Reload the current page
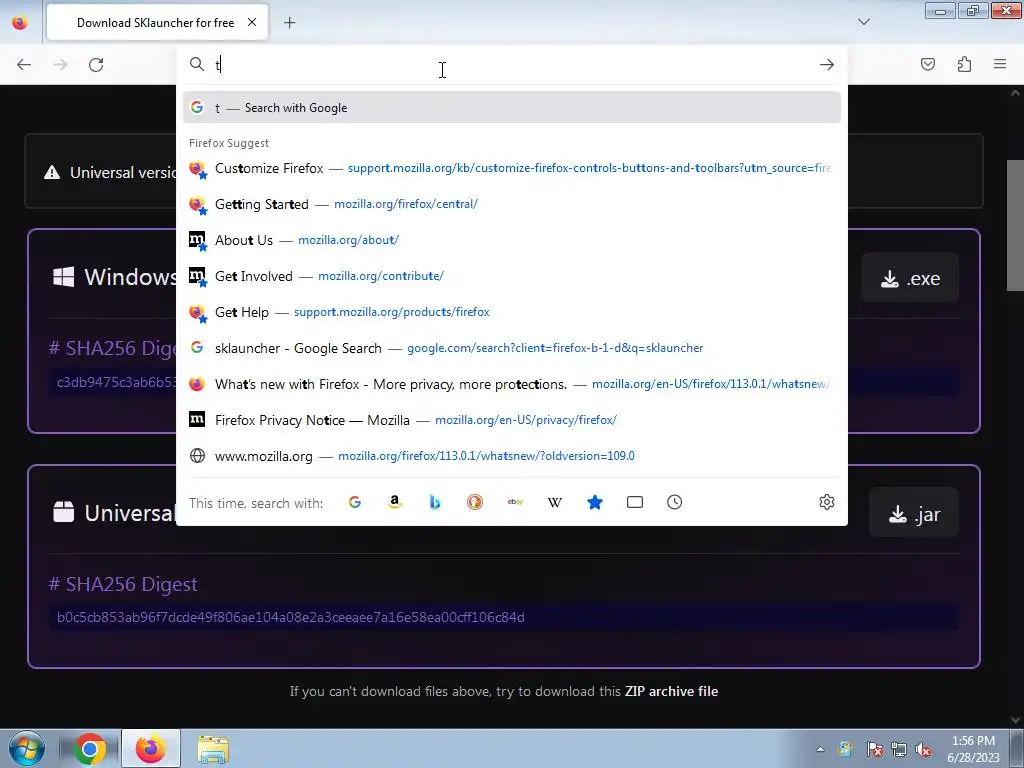 click(x=96, y=65)
